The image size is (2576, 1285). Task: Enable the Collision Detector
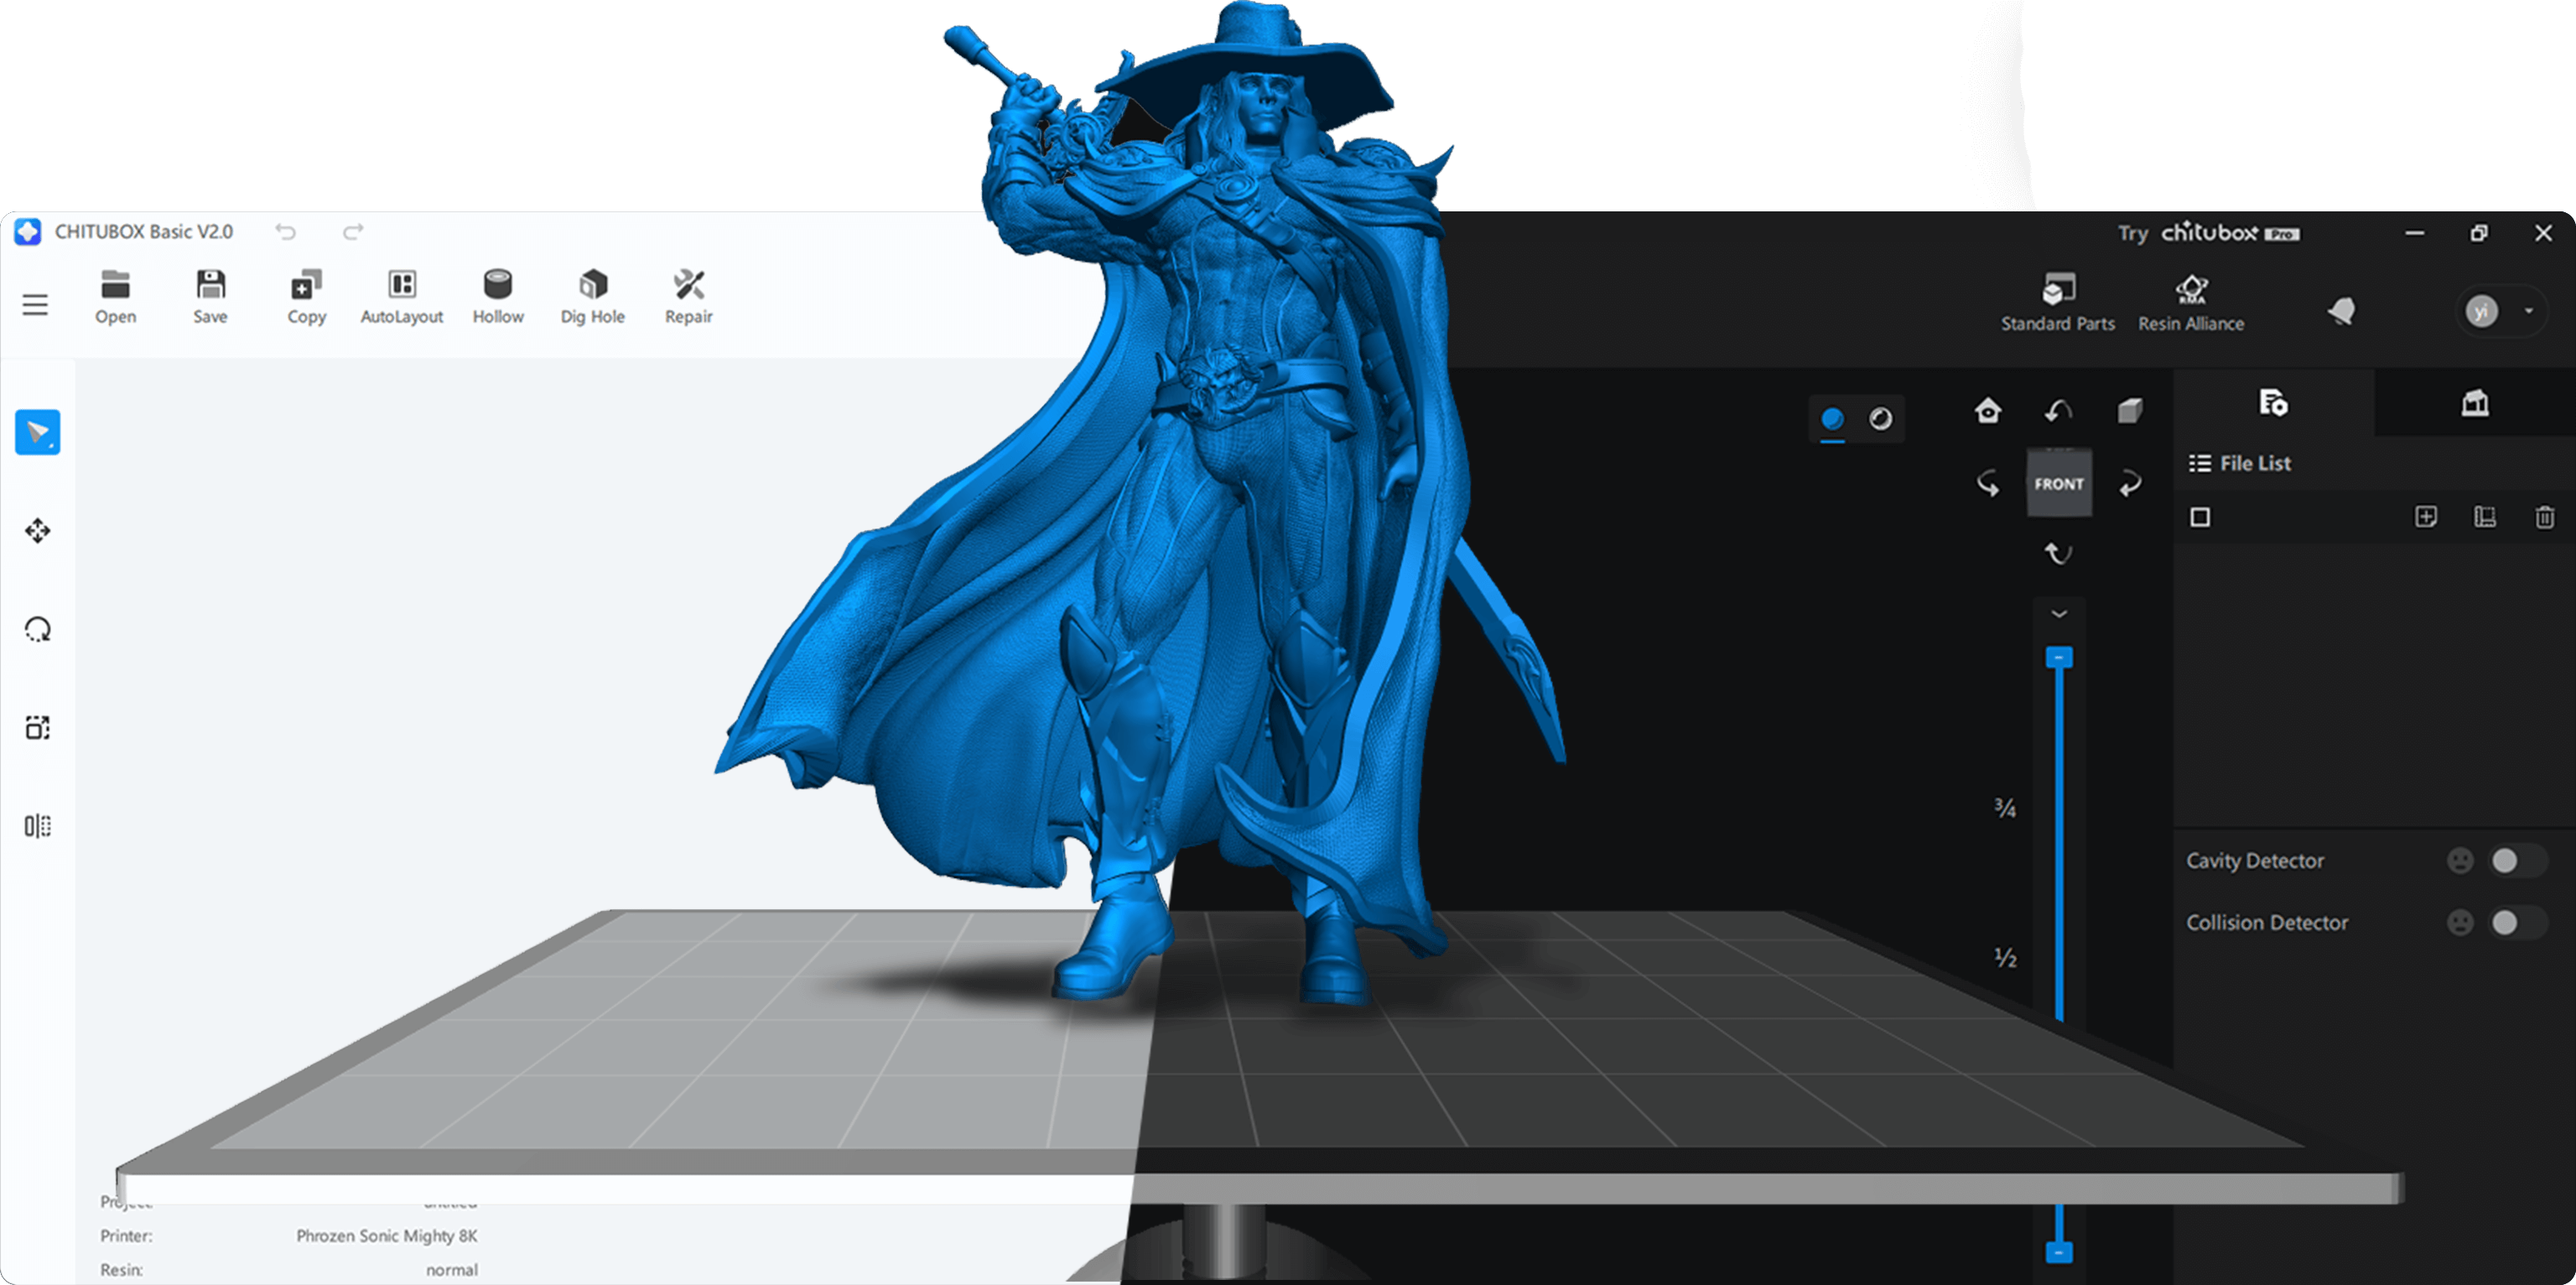2516,922
